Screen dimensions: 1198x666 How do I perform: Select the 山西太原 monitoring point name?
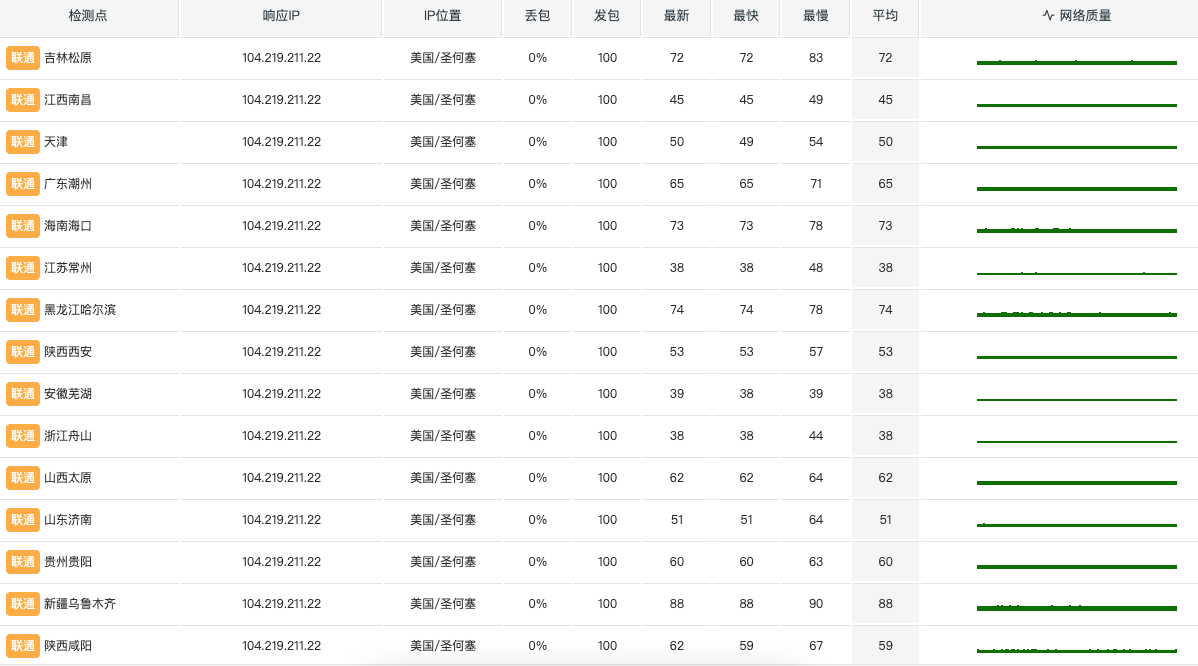[68, 478]
